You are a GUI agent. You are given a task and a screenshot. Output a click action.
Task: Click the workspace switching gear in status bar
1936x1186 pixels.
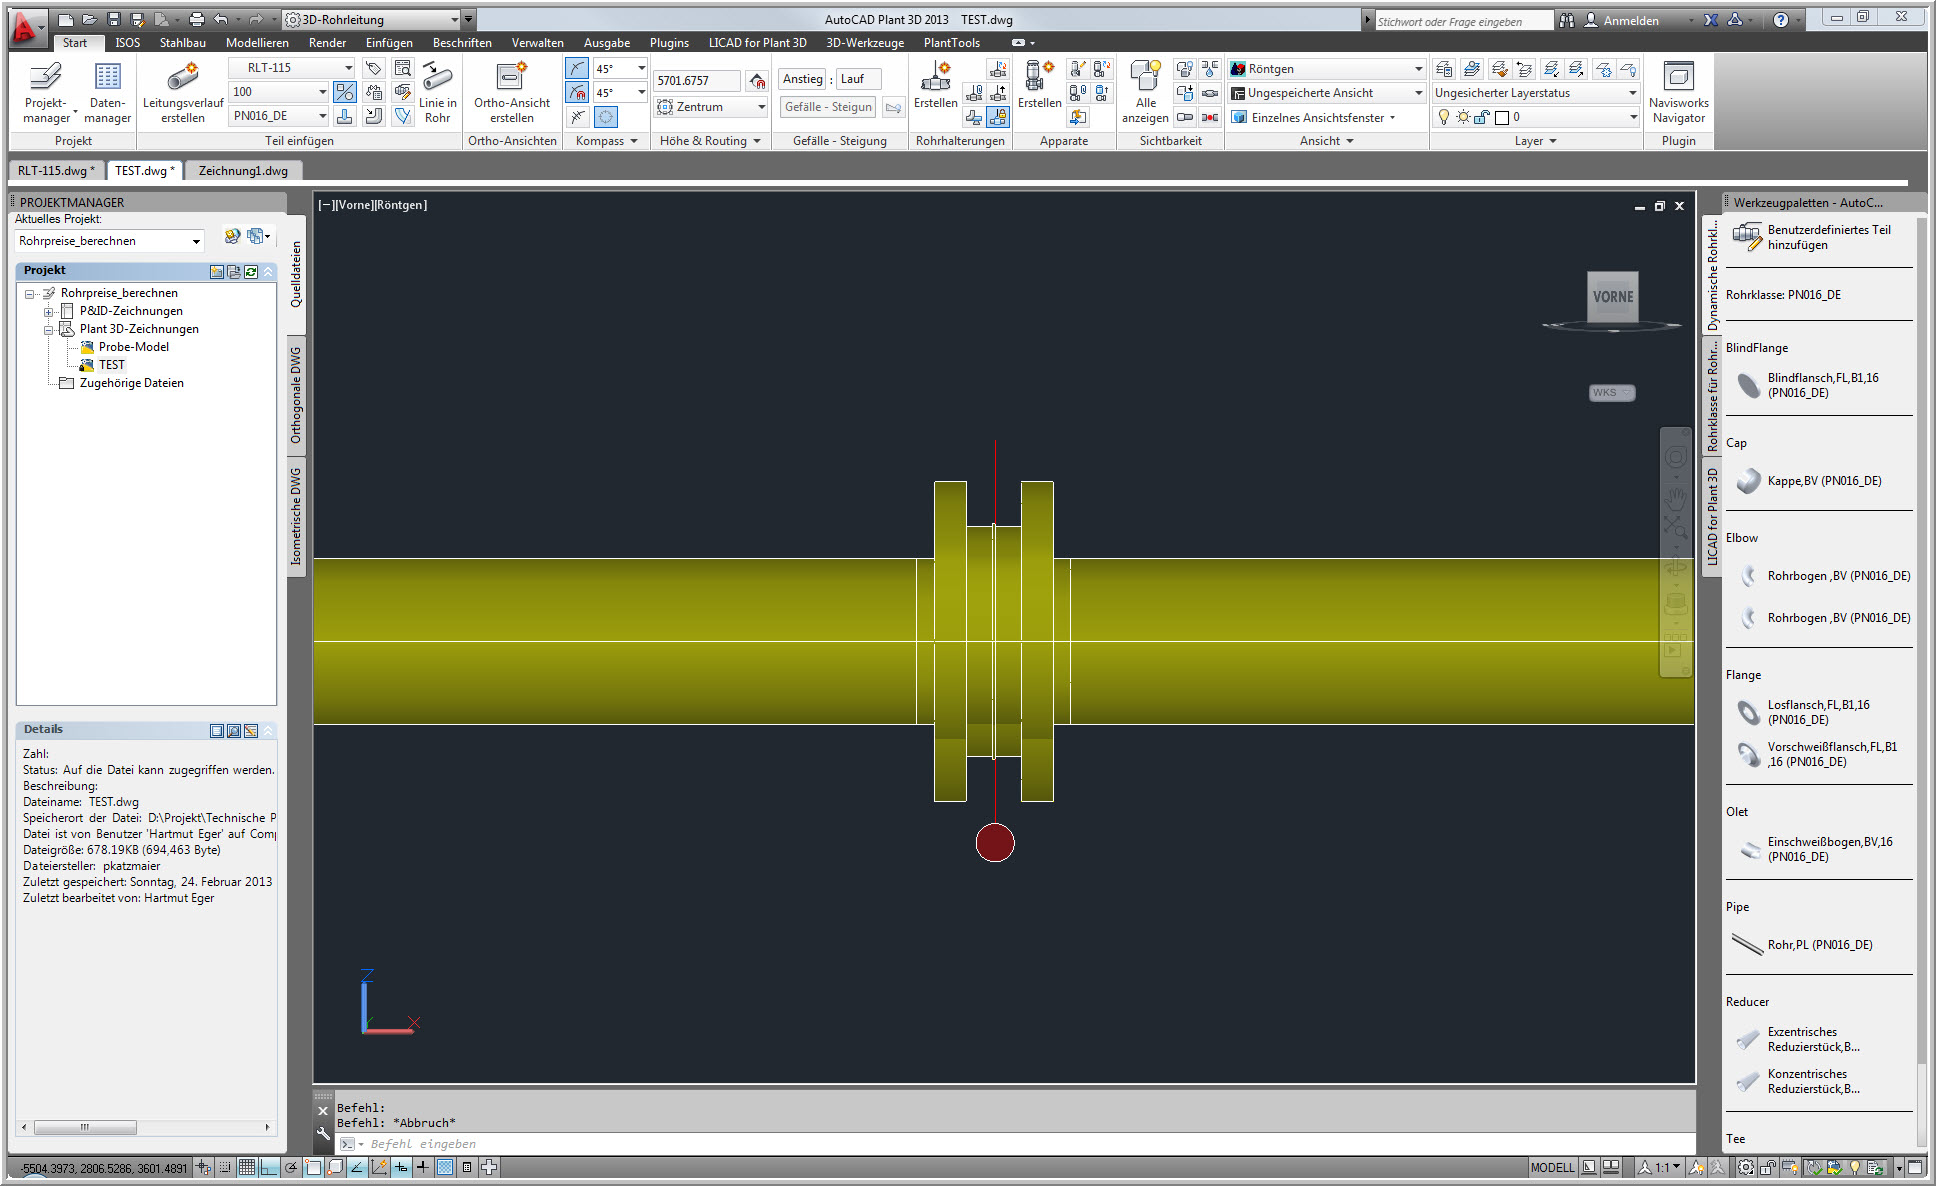coord(1745,1167)
